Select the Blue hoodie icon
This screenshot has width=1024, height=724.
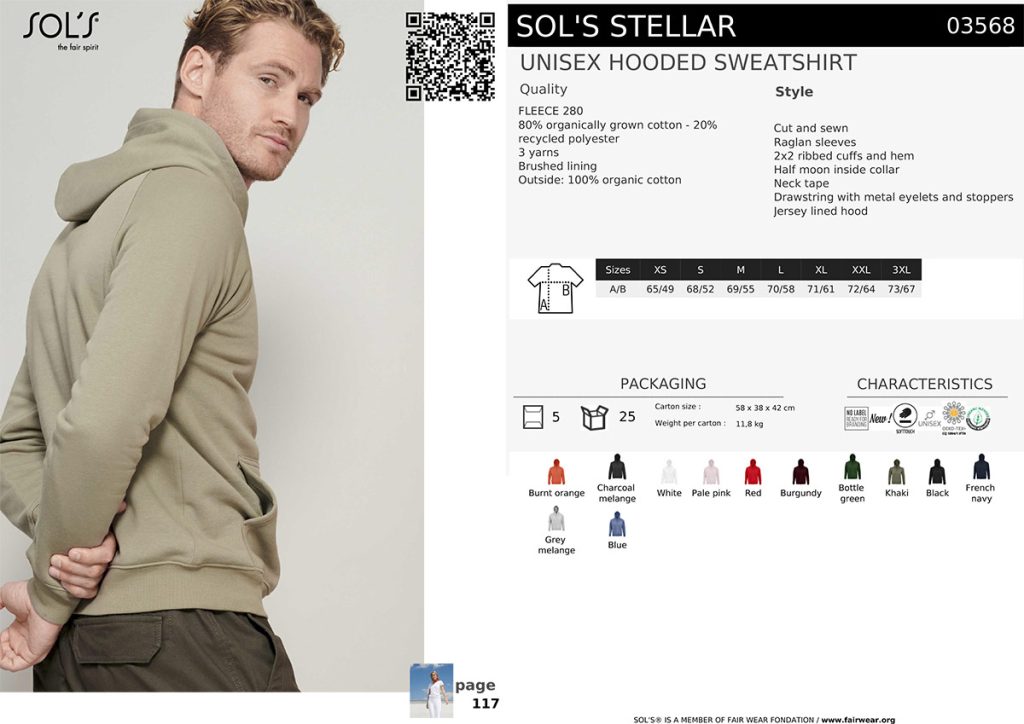pos(617,524)
